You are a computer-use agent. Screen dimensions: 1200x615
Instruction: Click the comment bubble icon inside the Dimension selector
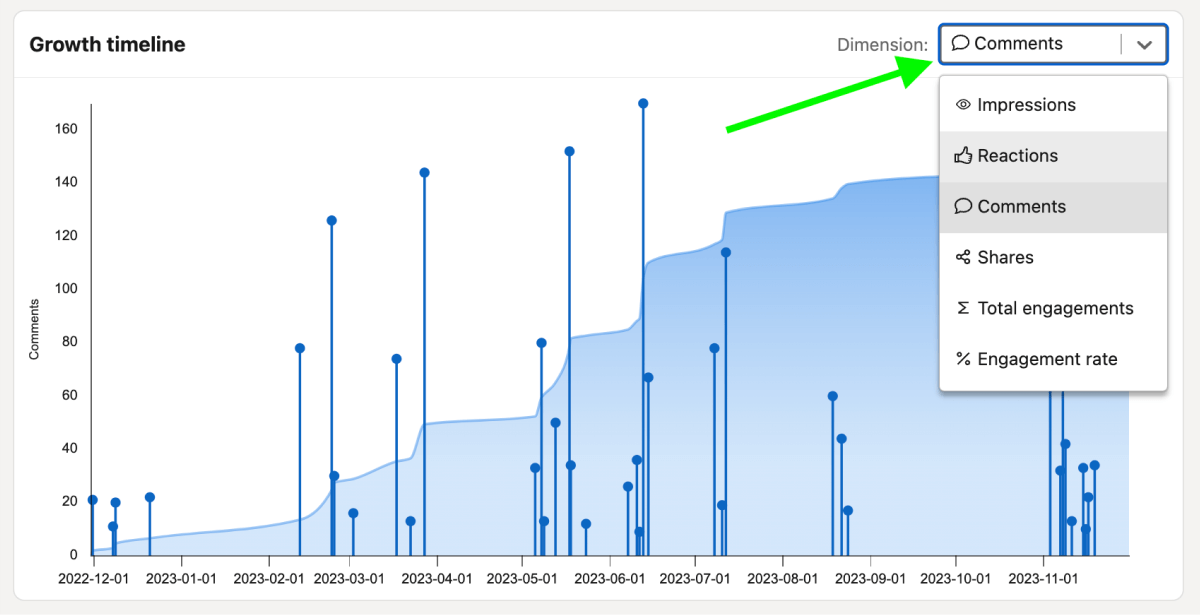(x=961, y=43)
